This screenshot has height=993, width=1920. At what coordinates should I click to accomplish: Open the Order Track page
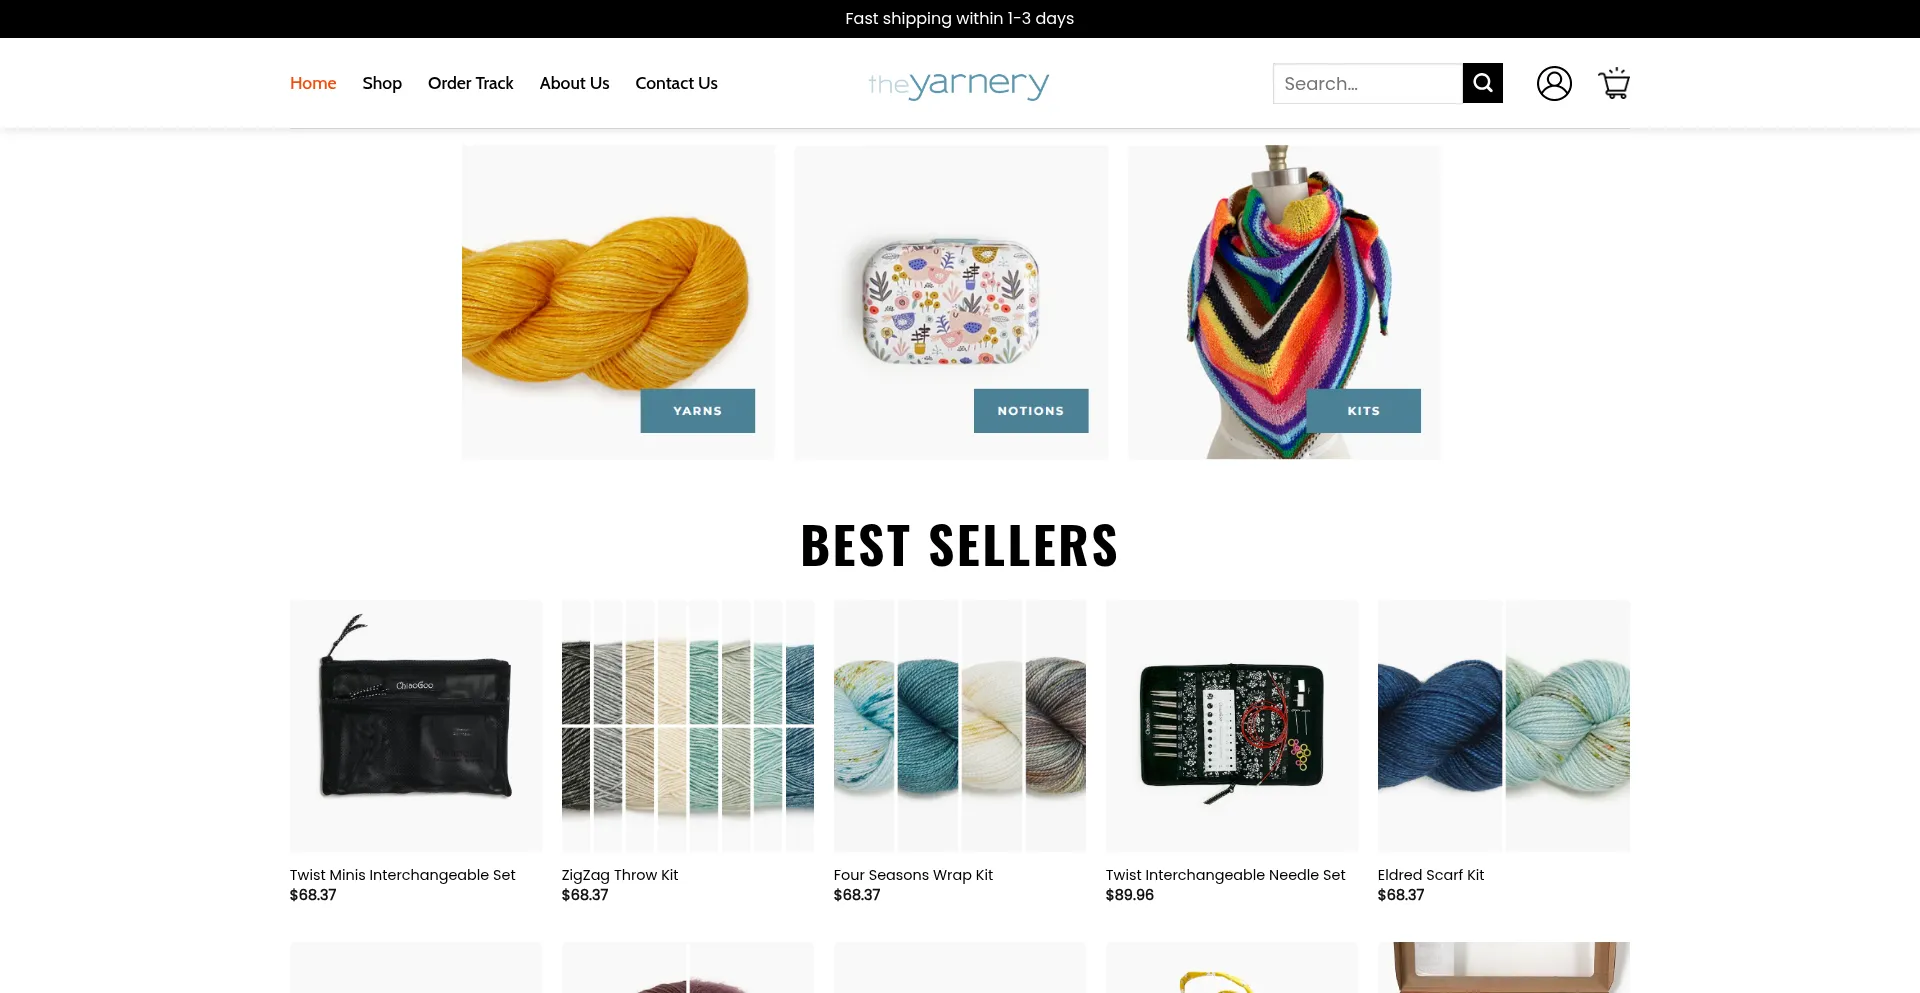tap(470, 83)
